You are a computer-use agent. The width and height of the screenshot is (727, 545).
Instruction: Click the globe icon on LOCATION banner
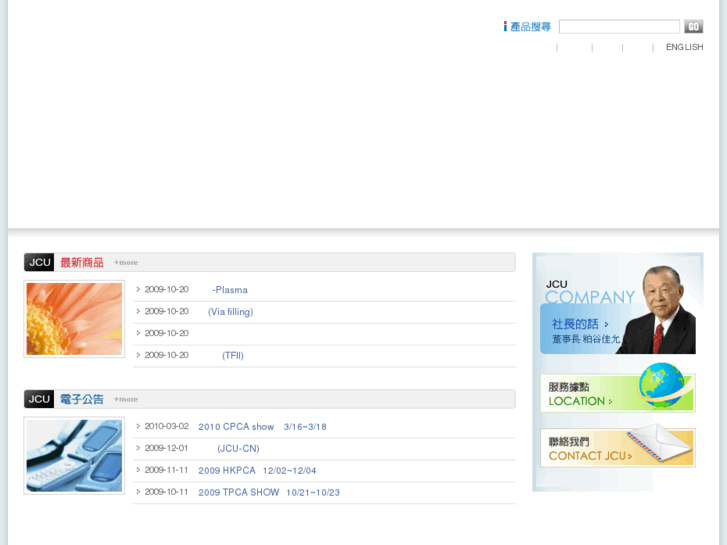(x=661, y=386)
